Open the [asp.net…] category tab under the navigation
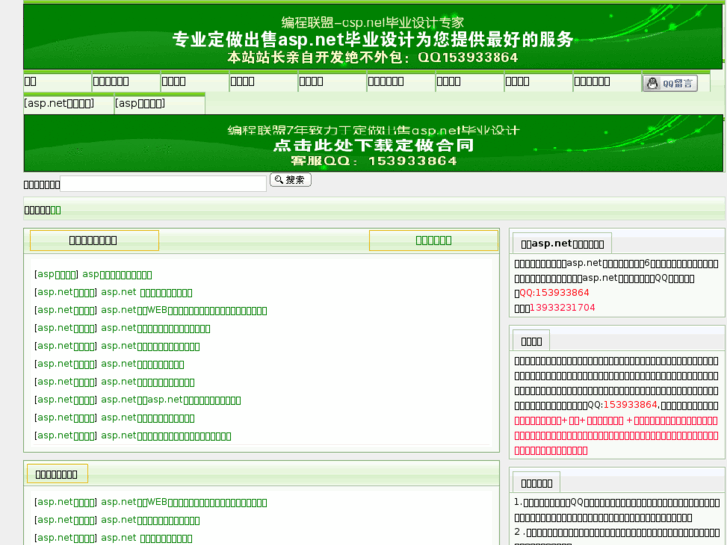Image resolution: width=727 pixels, height=545 pixels. pyautogui.click(x=59, y=103)
